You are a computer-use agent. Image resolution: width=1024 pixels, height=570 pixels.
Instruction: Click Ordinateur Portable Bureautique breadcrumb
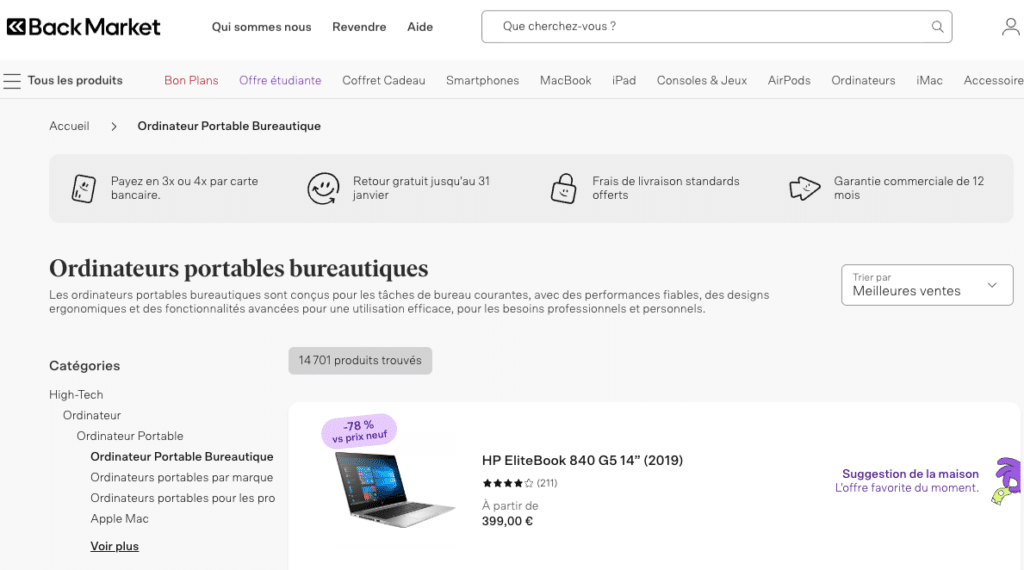click(x=229, y=126)
